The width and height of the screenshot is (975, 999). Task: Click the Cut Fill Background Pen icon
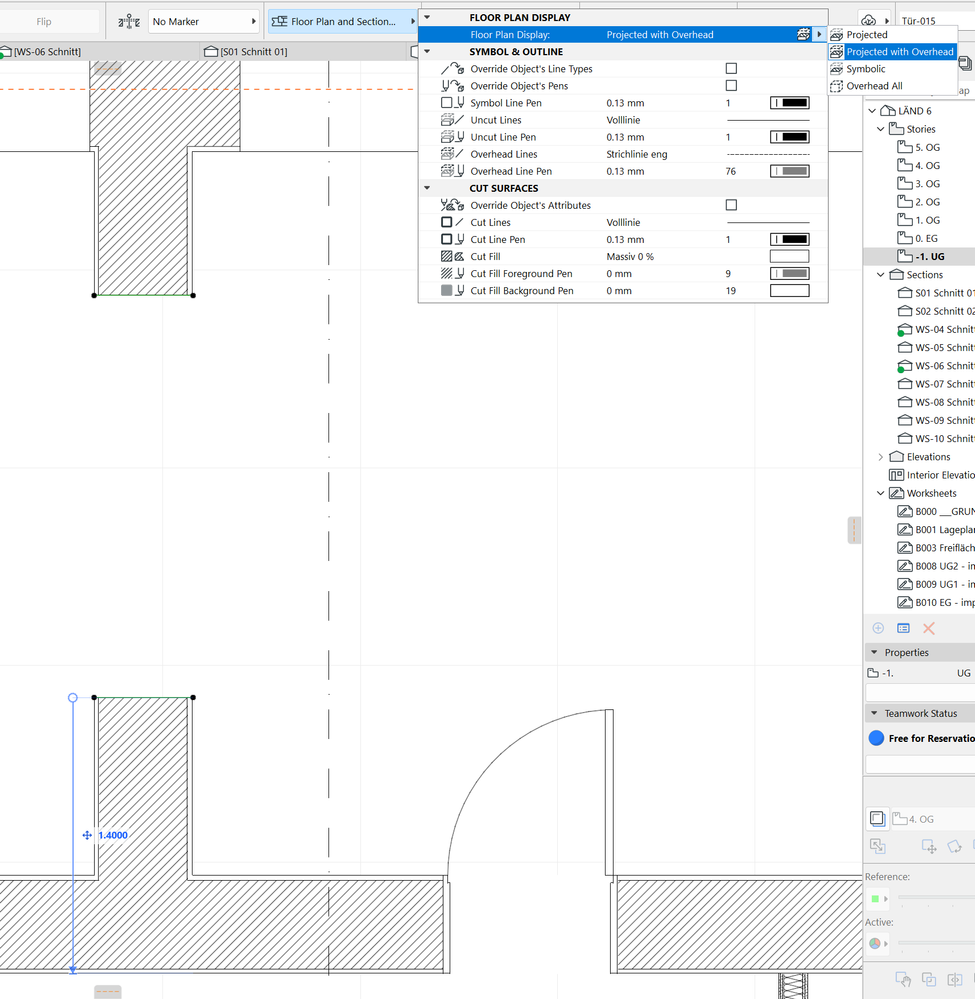tap(452, 291)
